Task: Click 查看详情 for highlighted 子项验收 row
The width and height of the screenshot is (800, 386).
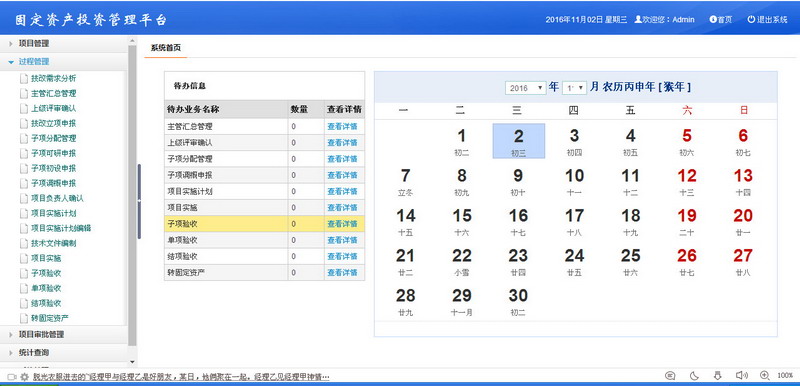Action: pyautogui.click(x=342, y=224)
